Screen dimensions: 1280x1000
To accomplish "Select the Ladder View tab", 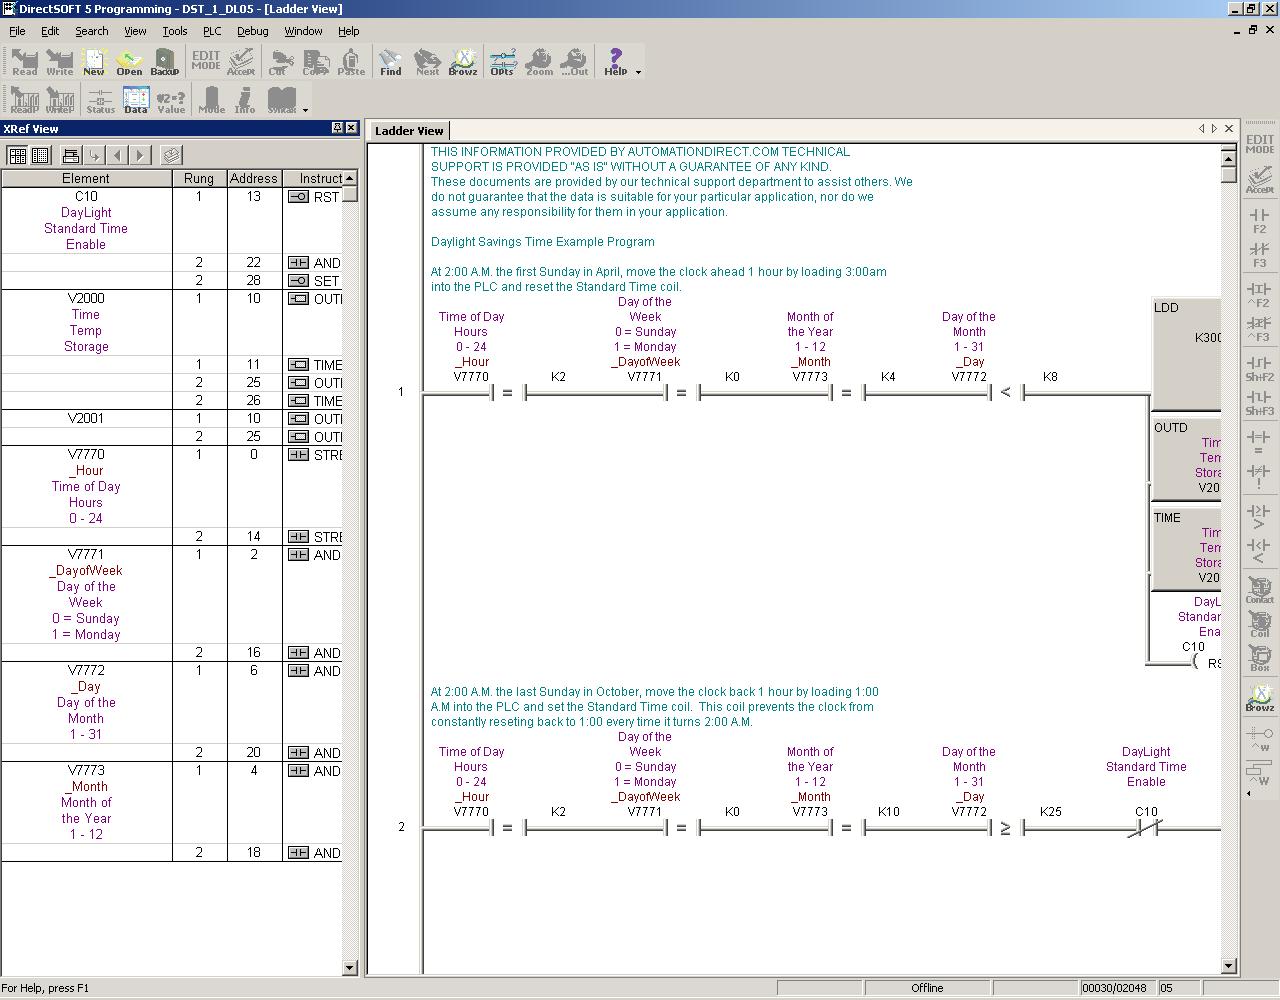I will (409, 131).
